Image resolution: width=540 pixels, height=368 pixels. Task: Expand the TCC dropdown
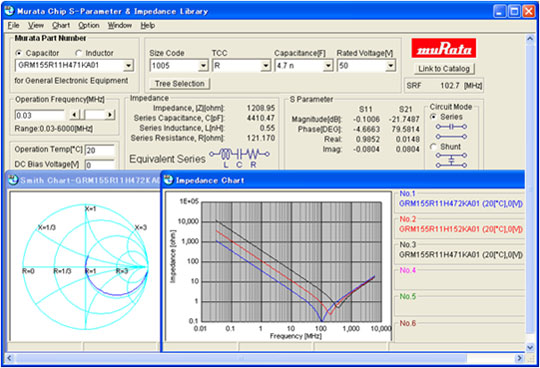pos(266,65)
